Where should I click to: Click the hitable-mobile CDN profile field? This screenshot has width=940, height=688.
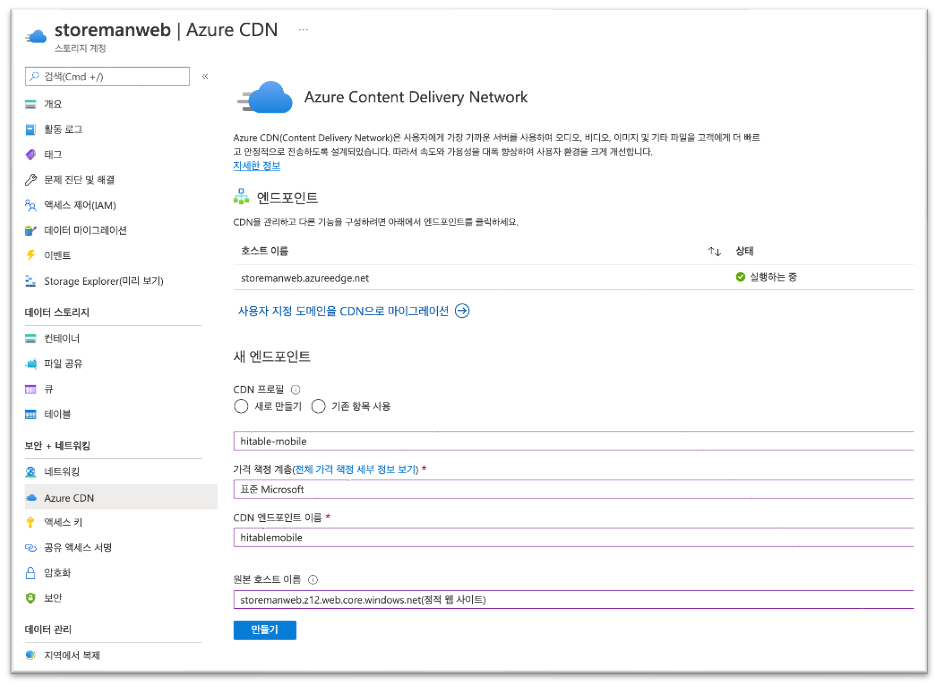[573, 441]
